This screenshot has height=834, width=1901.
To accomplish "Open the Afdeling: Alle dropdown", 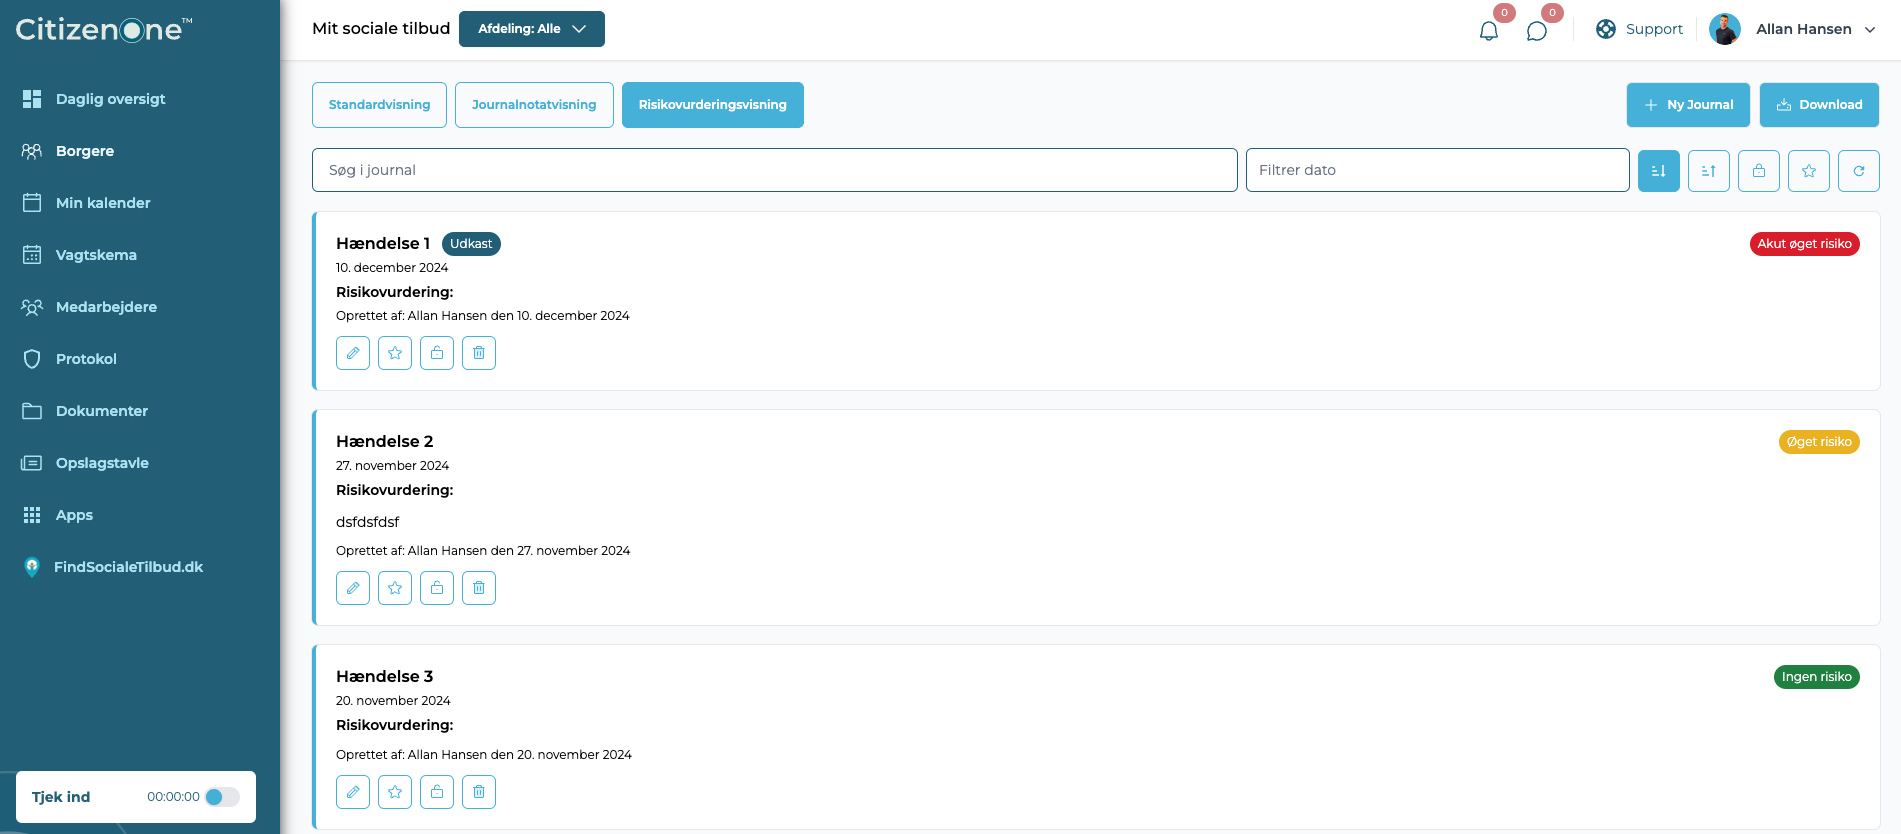I will [x=532, y=29].
